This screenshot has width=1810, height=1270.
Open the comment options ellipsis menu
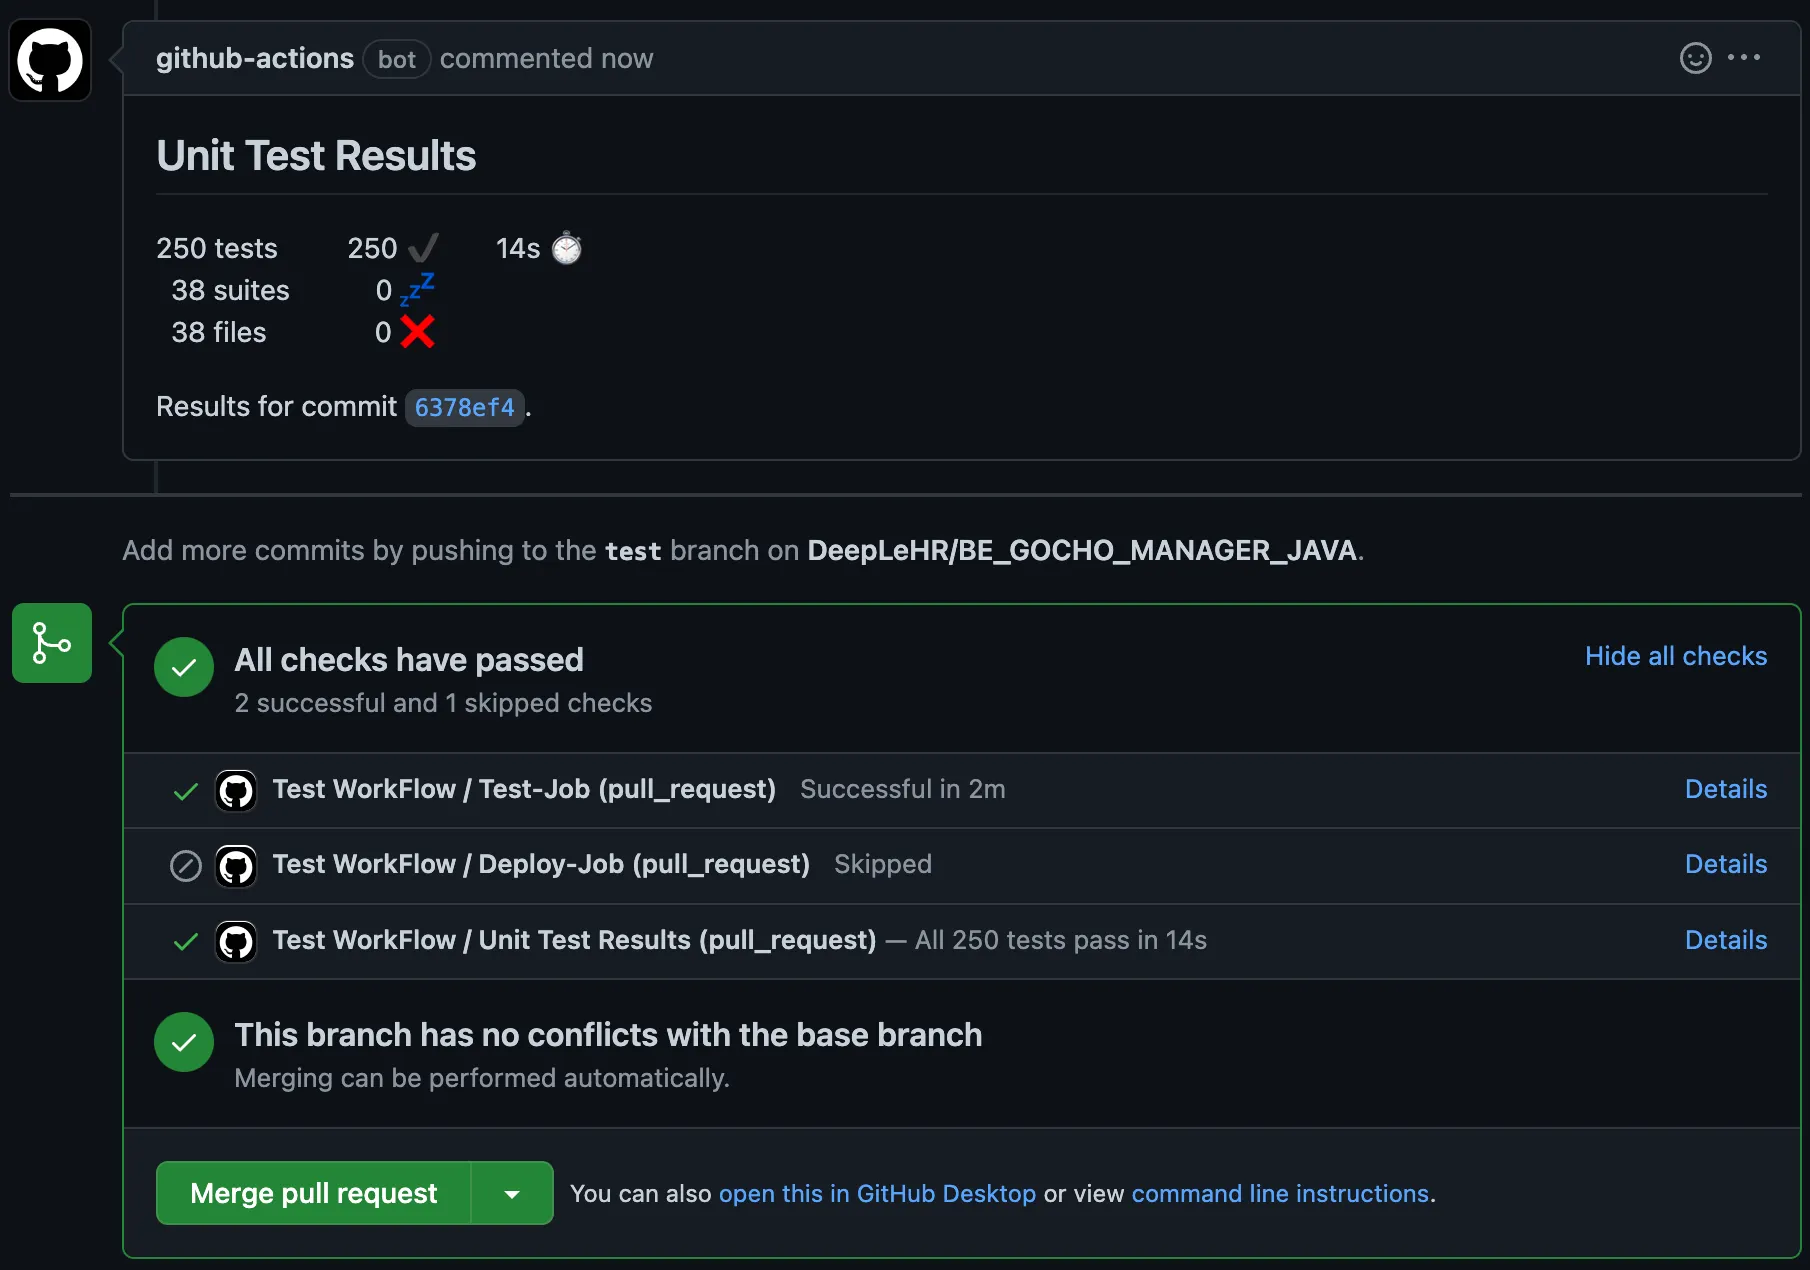point(1744,58)
